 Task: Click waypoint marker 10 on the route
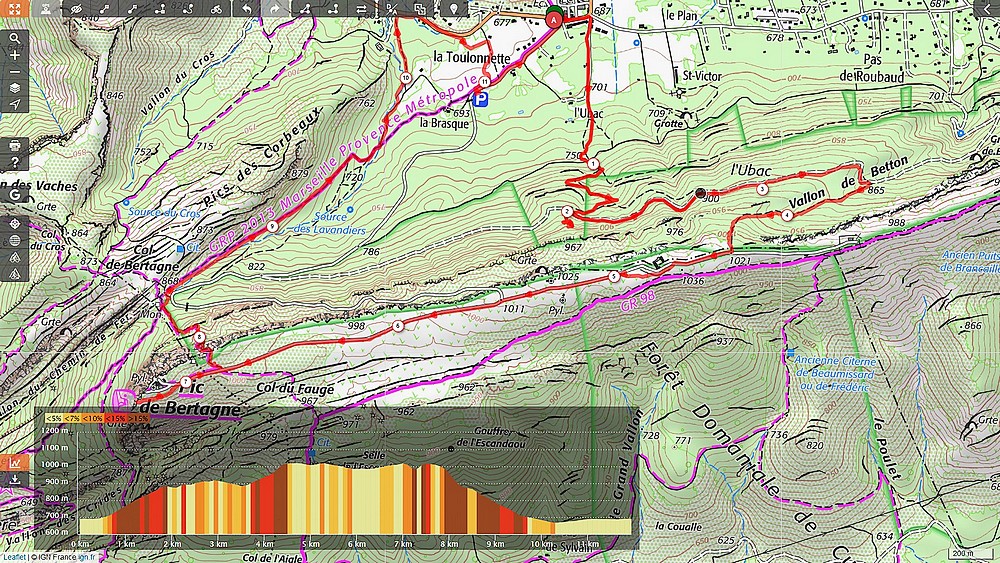click(x=406, y=78)
